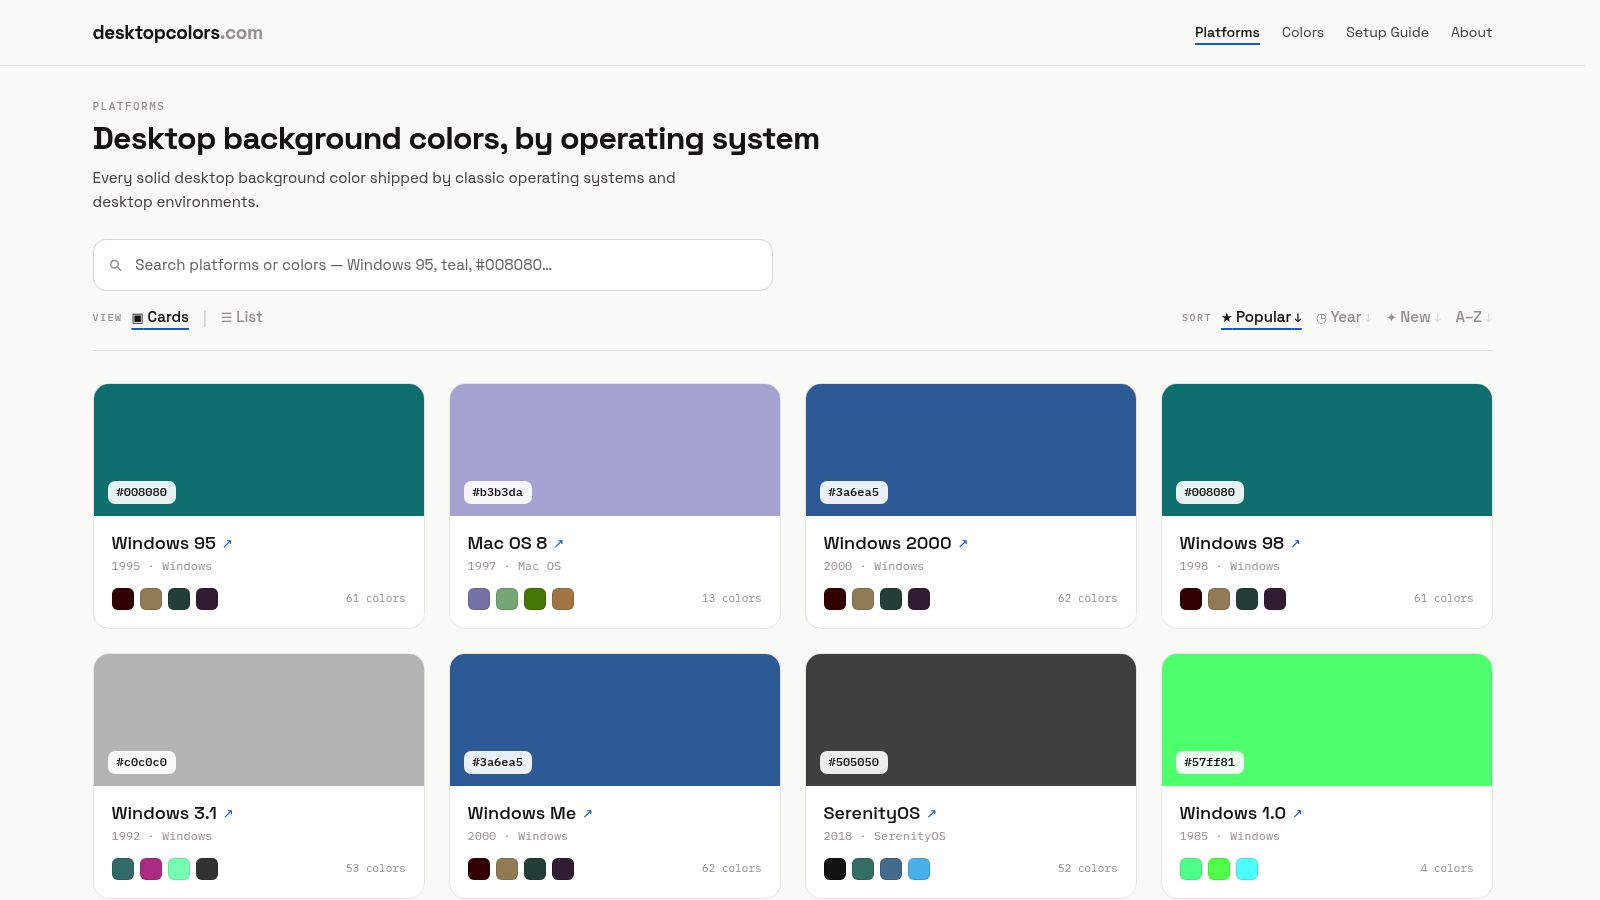
Task: Click Windows 3.1 gray preview banner
Action: pyautogui.click(x=259, y=720)
